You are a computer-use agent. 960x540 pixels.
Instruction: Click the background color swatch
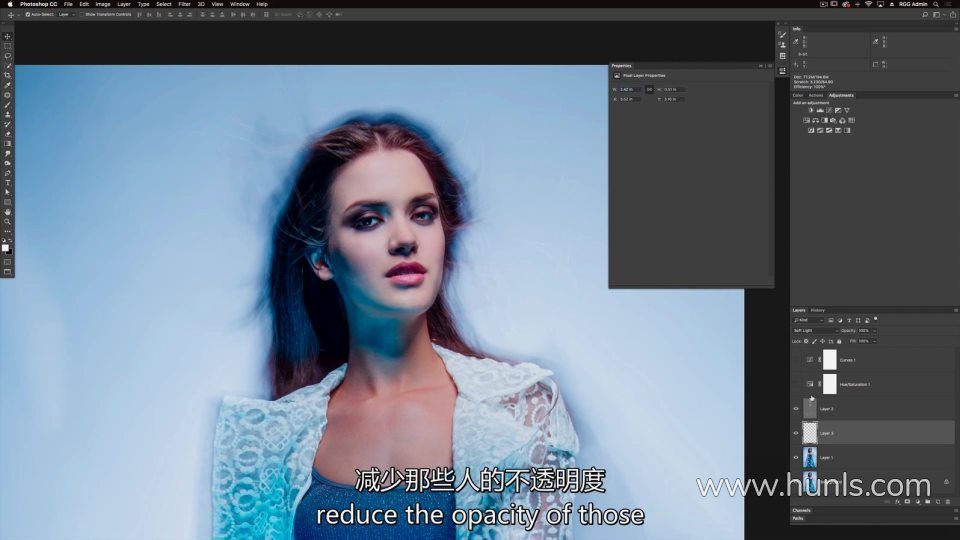click(x=9, y=252)
